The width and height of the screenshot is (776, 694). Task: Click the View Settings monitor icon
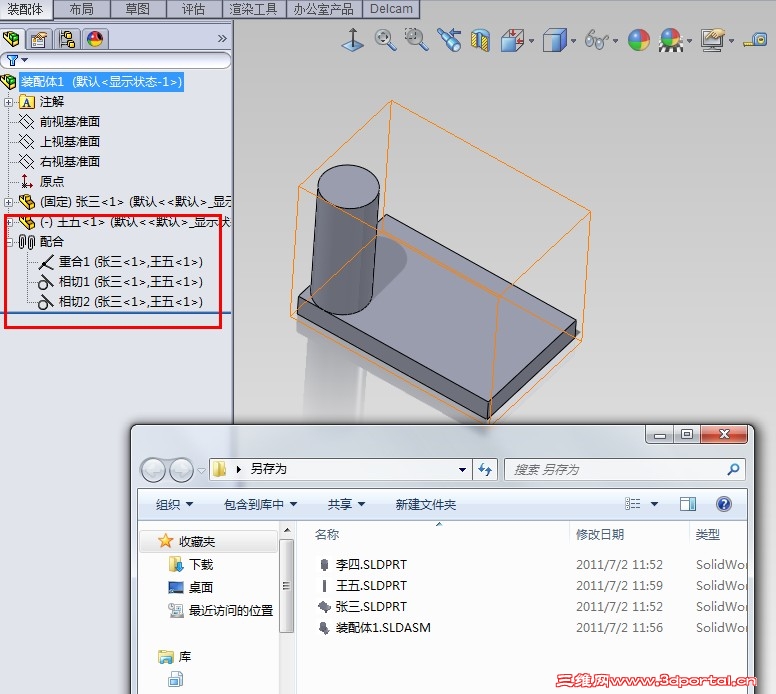[713, 40]
